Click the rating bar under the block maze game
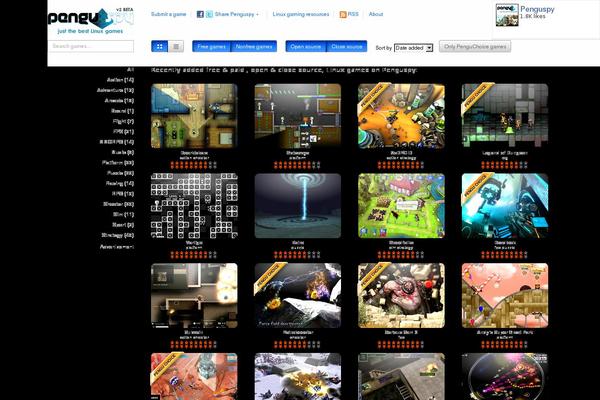 (x=194, y=255)
